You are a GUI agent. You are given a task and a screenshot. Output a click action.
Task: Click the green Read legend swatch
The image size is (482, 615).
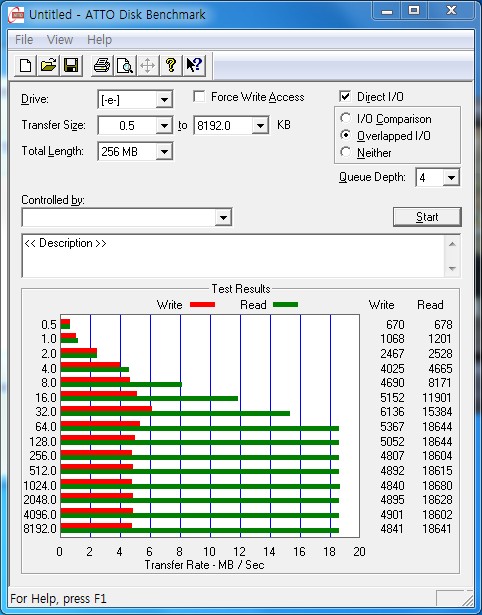pos(285,305)
